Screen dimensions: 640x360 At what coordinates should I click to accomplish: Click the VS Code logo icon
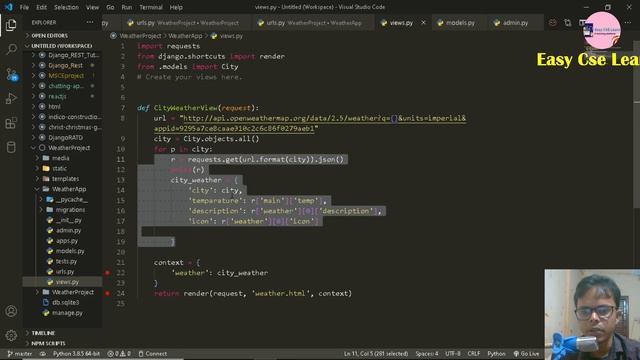click(9, 7)
